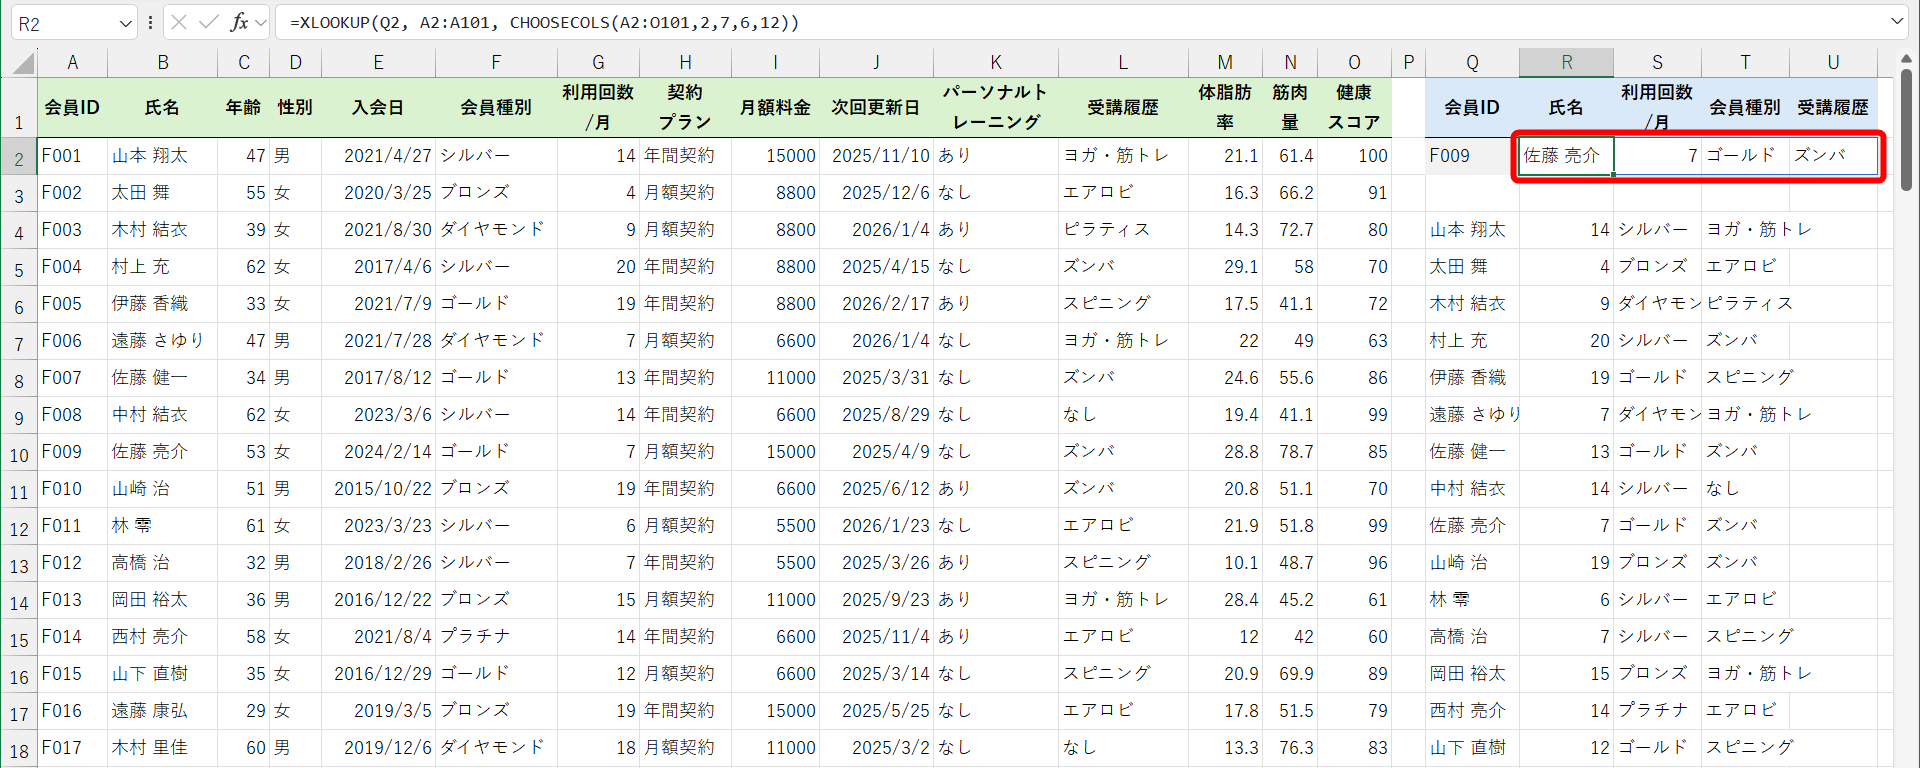Click the cancel X icon in formula bar

(x=179, y=22)
